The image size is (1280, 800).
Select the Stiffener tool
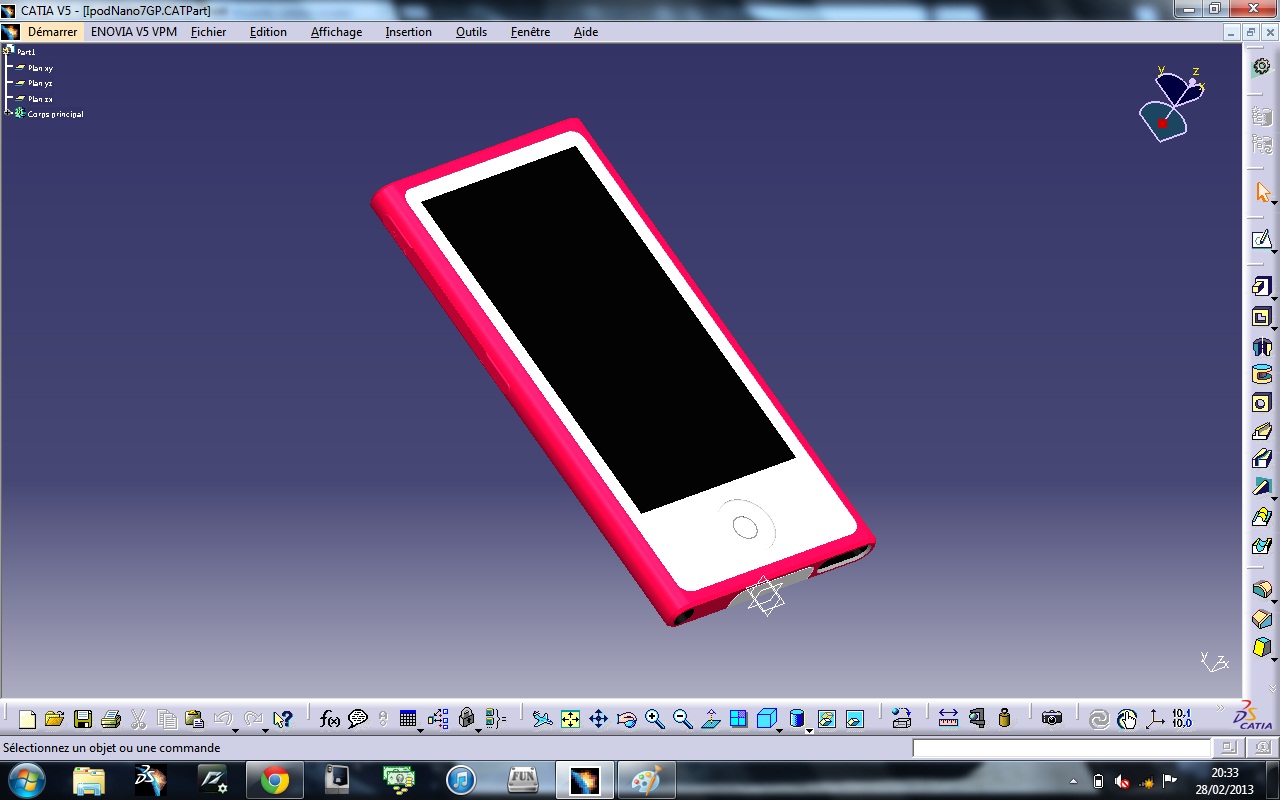pos(1261,488)
